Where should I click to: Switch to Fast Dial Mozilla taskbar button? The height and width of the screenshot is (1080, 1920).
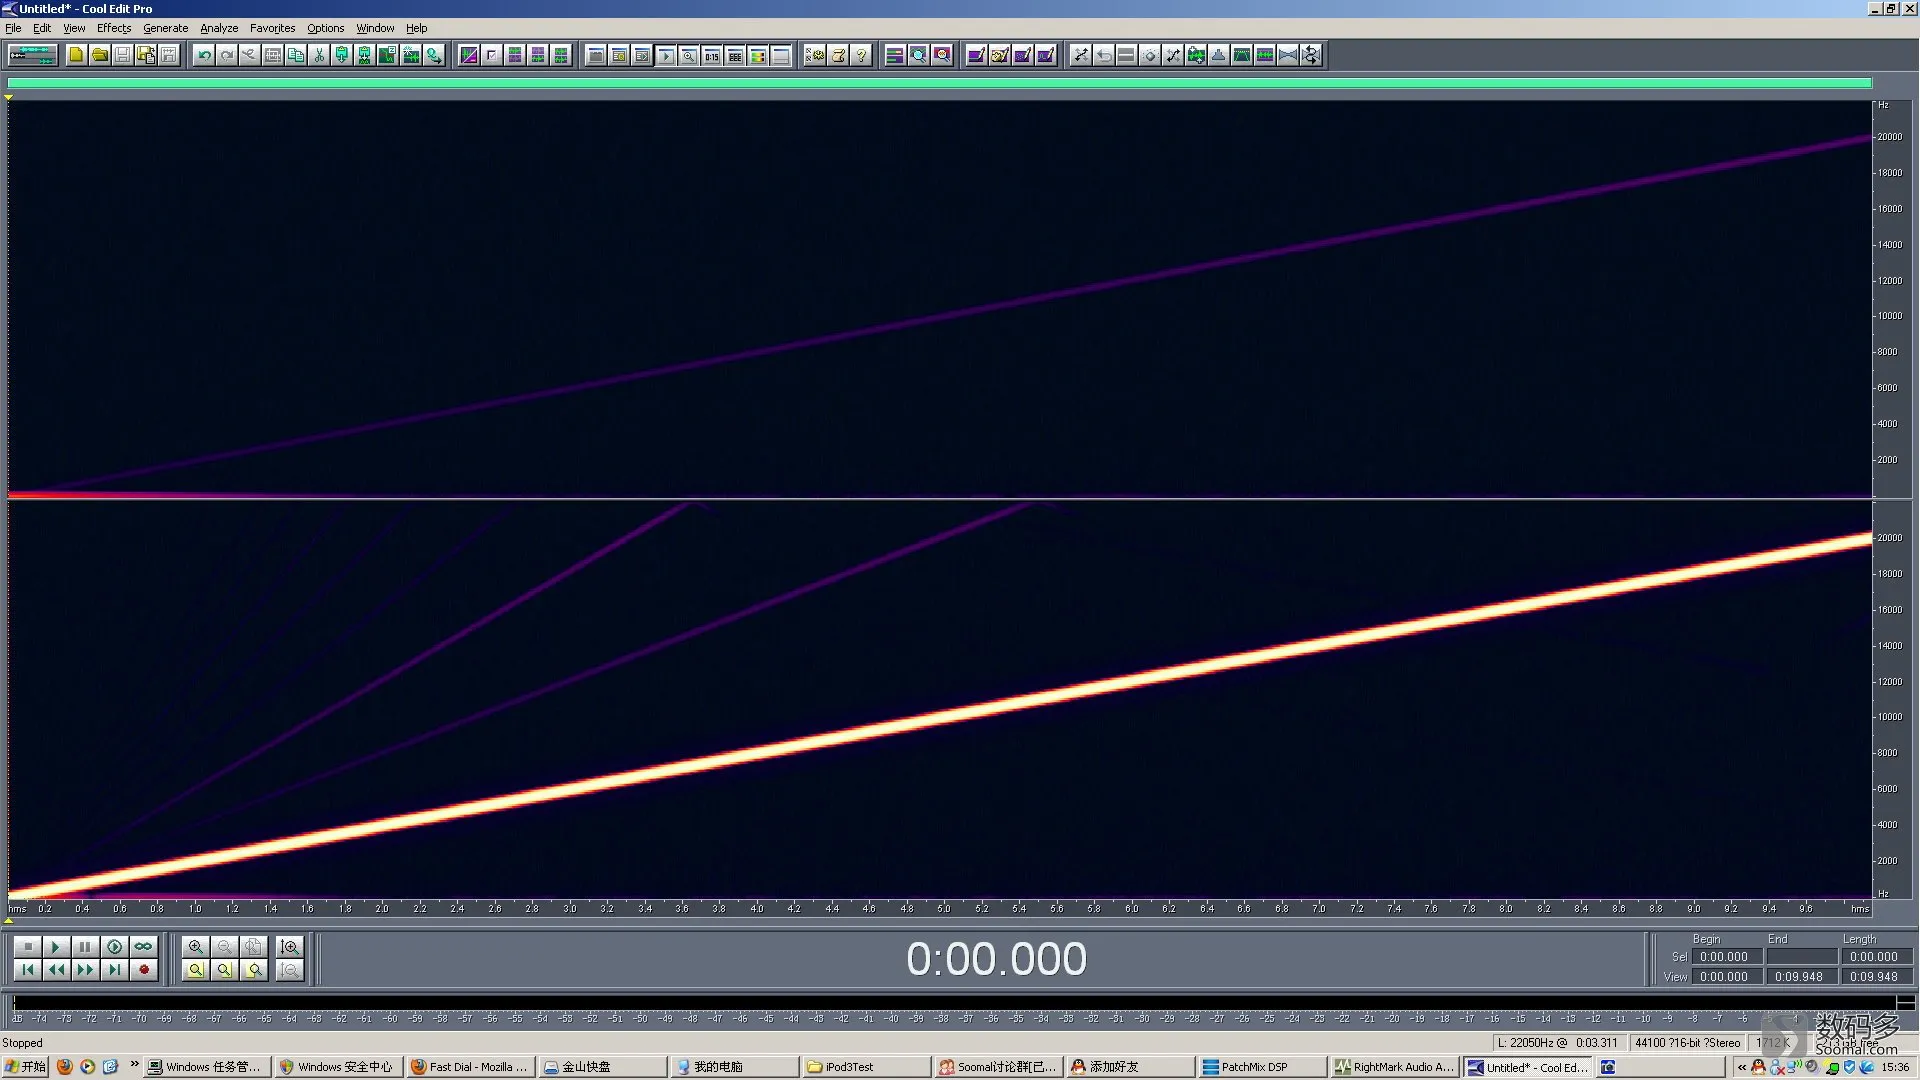coord(470,1067)
